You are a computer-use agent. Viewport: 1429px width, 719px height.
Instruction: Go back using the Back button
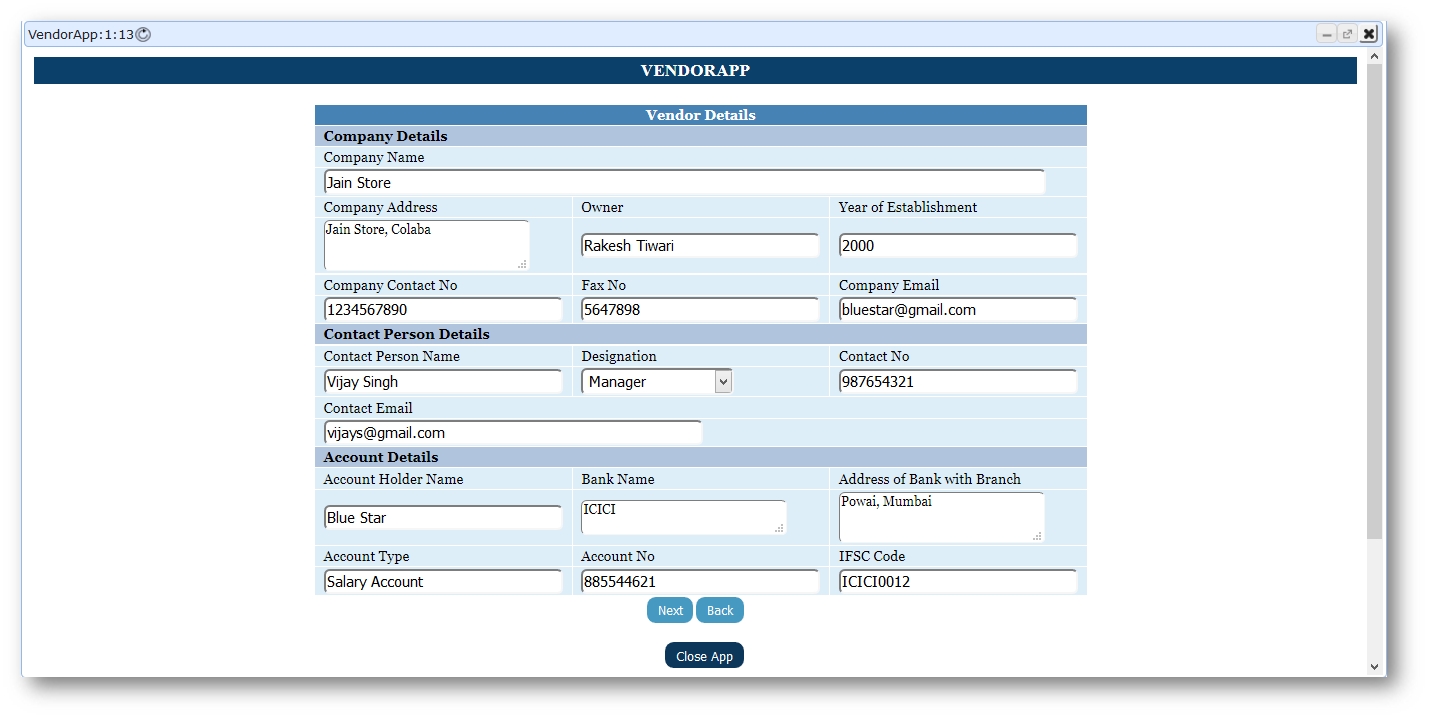coord(720,611)
